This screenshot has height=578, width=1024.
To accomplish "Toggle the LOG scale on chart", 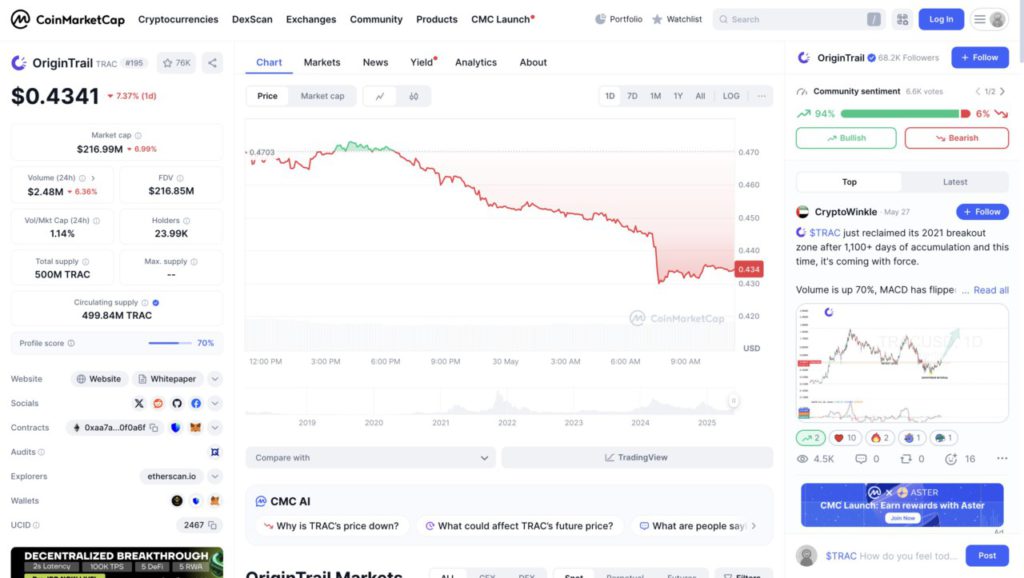I will pyautogui.click(x=731, y=96).
